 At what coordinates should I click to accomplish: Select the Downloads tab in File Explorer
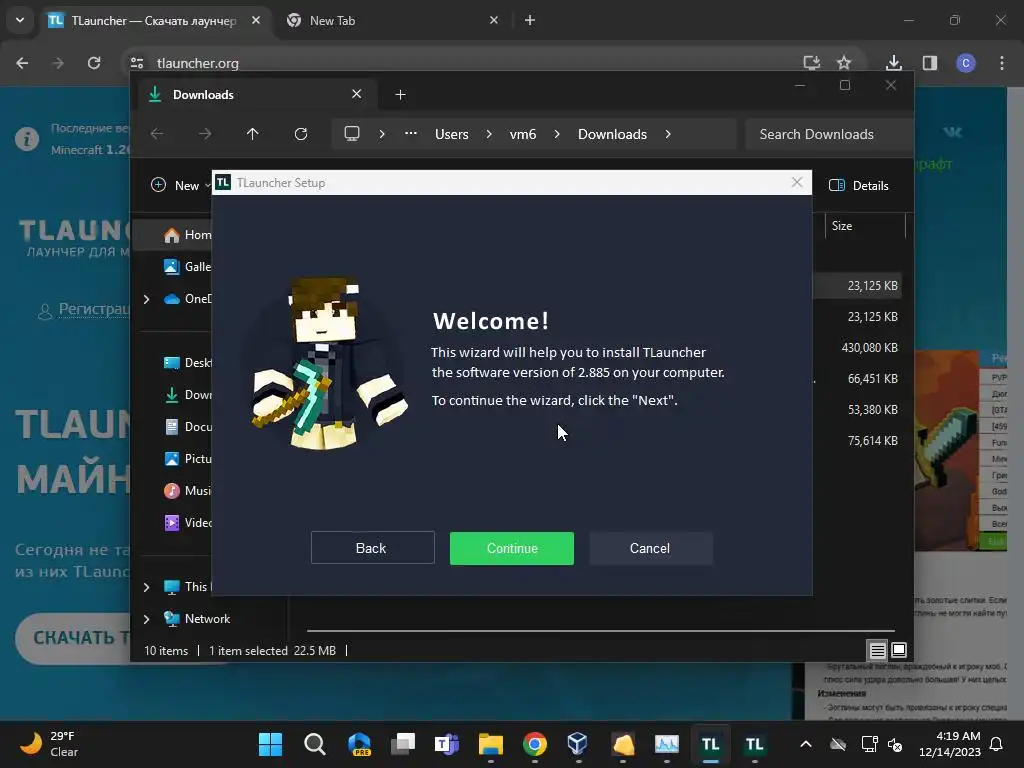click(x=255, y=95)
